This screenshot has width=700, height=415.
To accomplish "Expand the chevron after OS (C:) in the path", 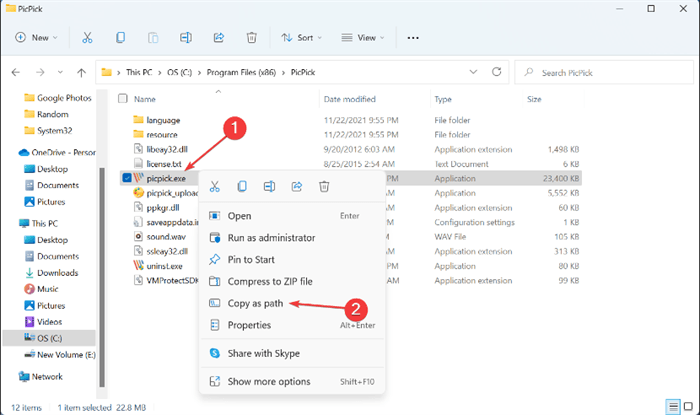I will click(199, 72).
